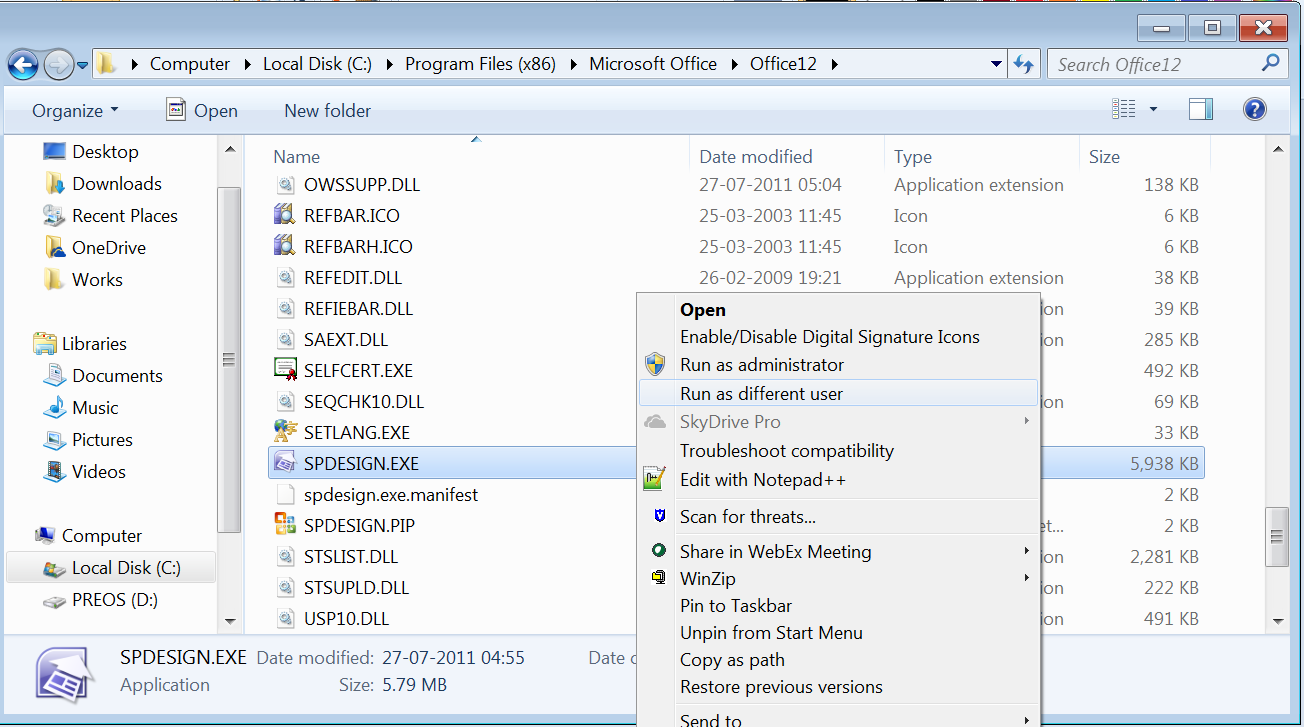Image resolution: width=1304 pixels, height=727 pixels.
Task: Select Run as different user
Action: coord(761,394)
